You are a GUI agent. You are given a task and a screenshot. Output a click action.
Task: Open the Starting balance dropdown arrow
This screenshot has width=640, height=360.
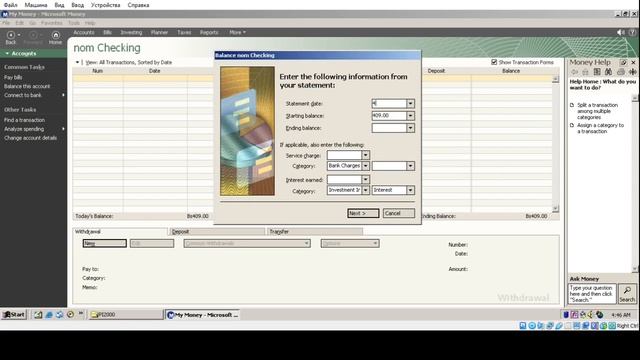pyautogui.click(x=411, y=116)
